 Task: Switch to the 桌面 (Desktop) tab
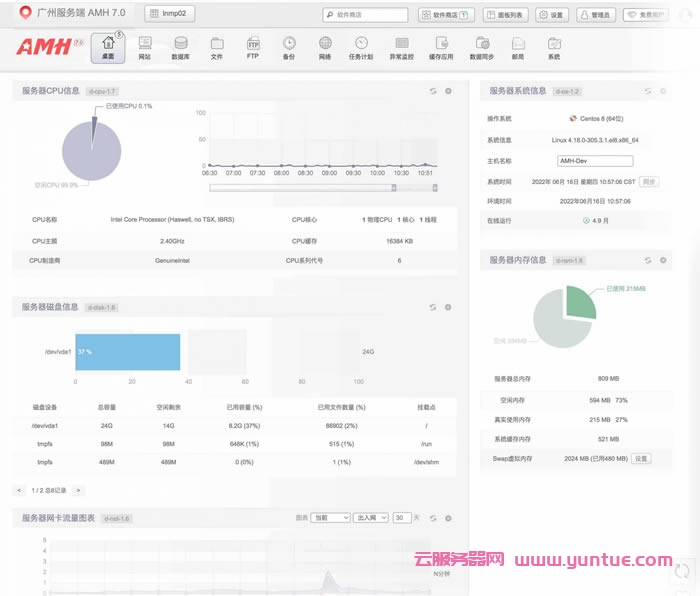(108, 47)
